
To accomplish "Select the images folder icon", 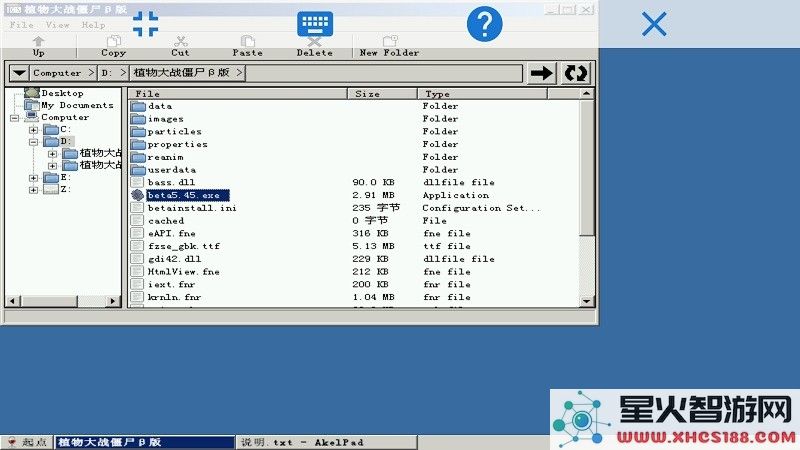I will [x=138, y=119].
